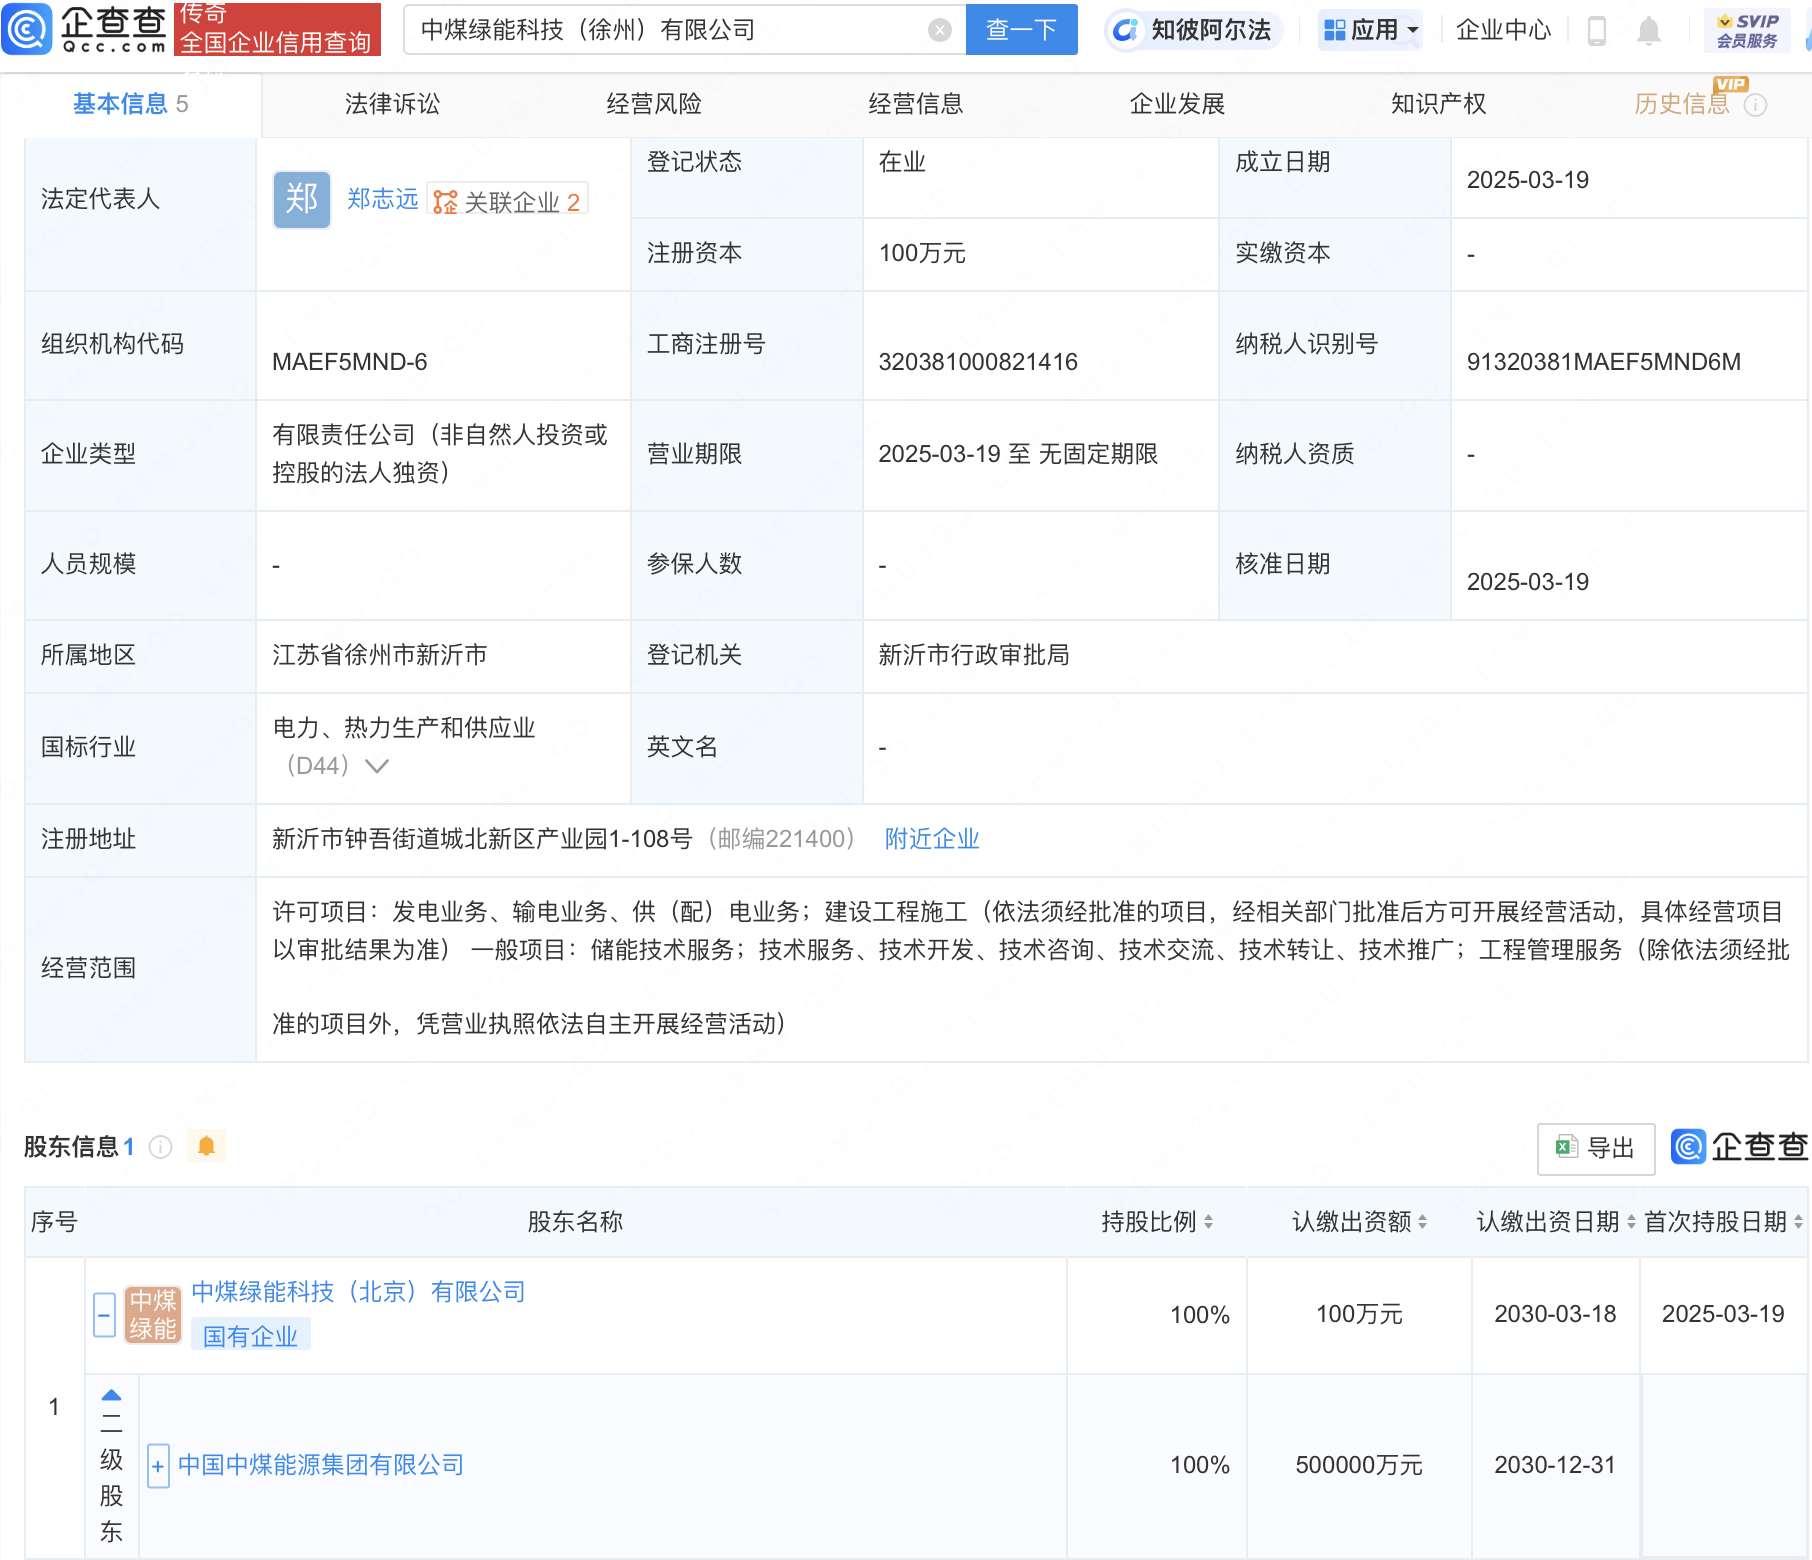Click info icon beside 股东信息
Viewport: 1812px width, 1560px height.
tap(160, 1147)
